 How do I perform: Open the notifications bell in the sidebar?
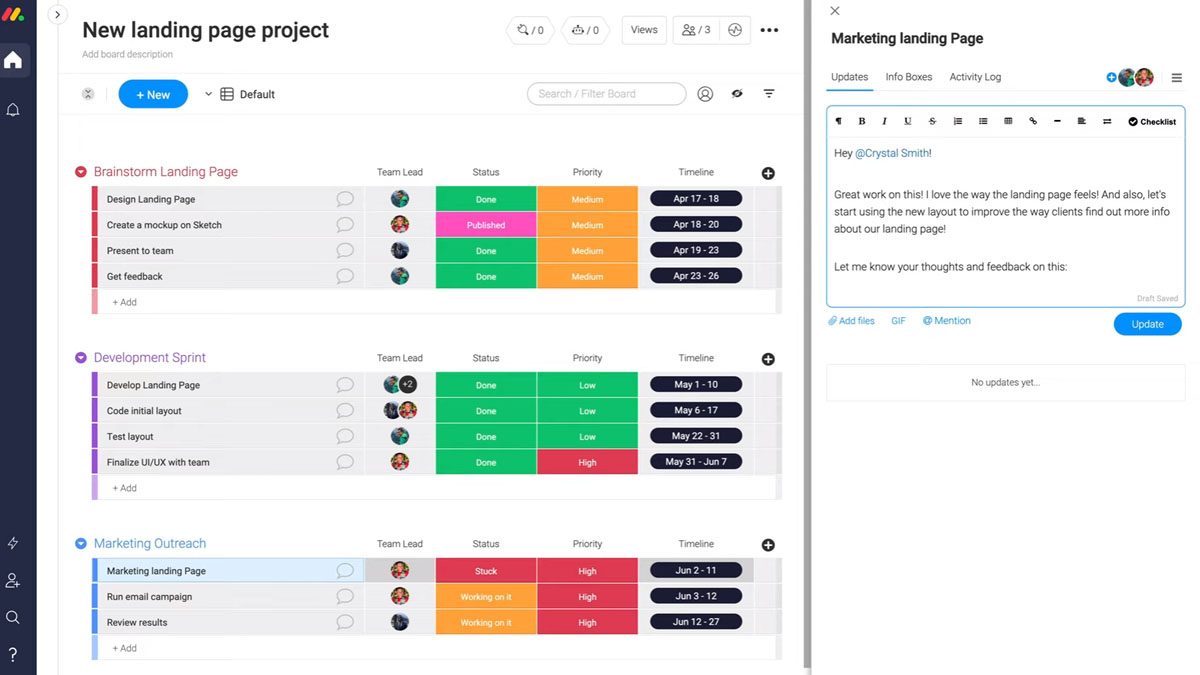click(x=13, y=109)
